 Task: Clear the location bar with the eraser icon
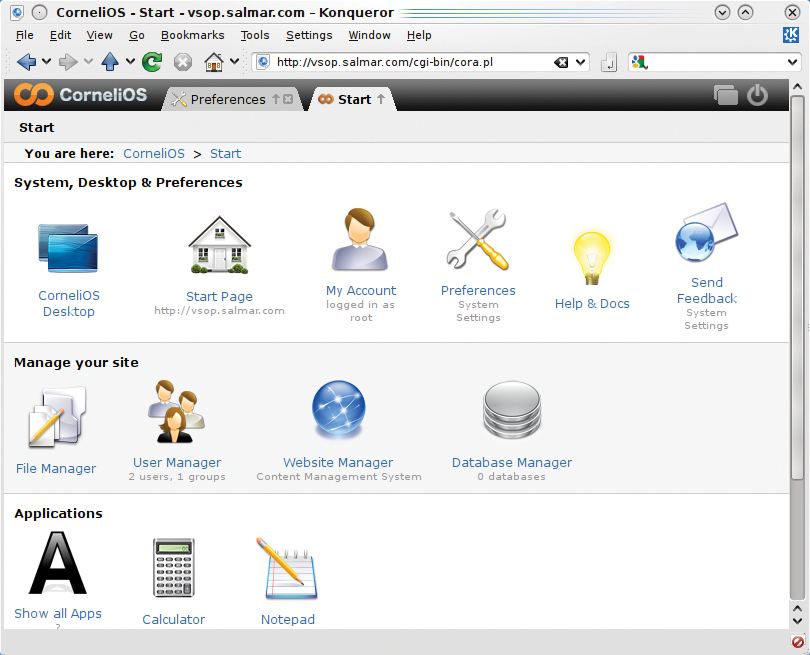pyautogui.click(x=561, y=63)
